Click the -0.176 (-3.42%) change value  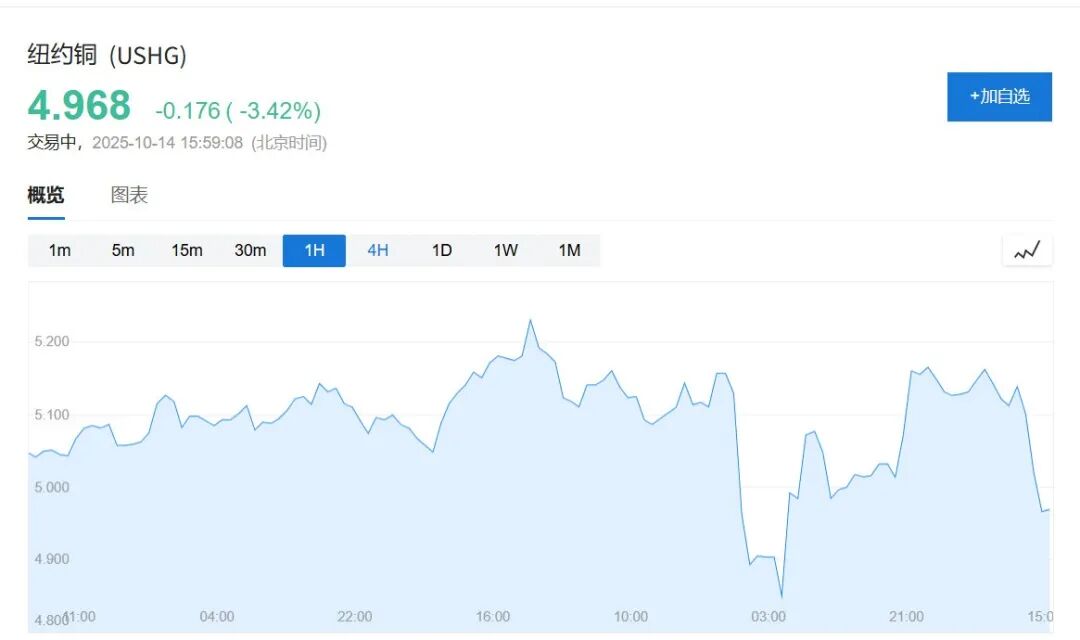(238, 110)
